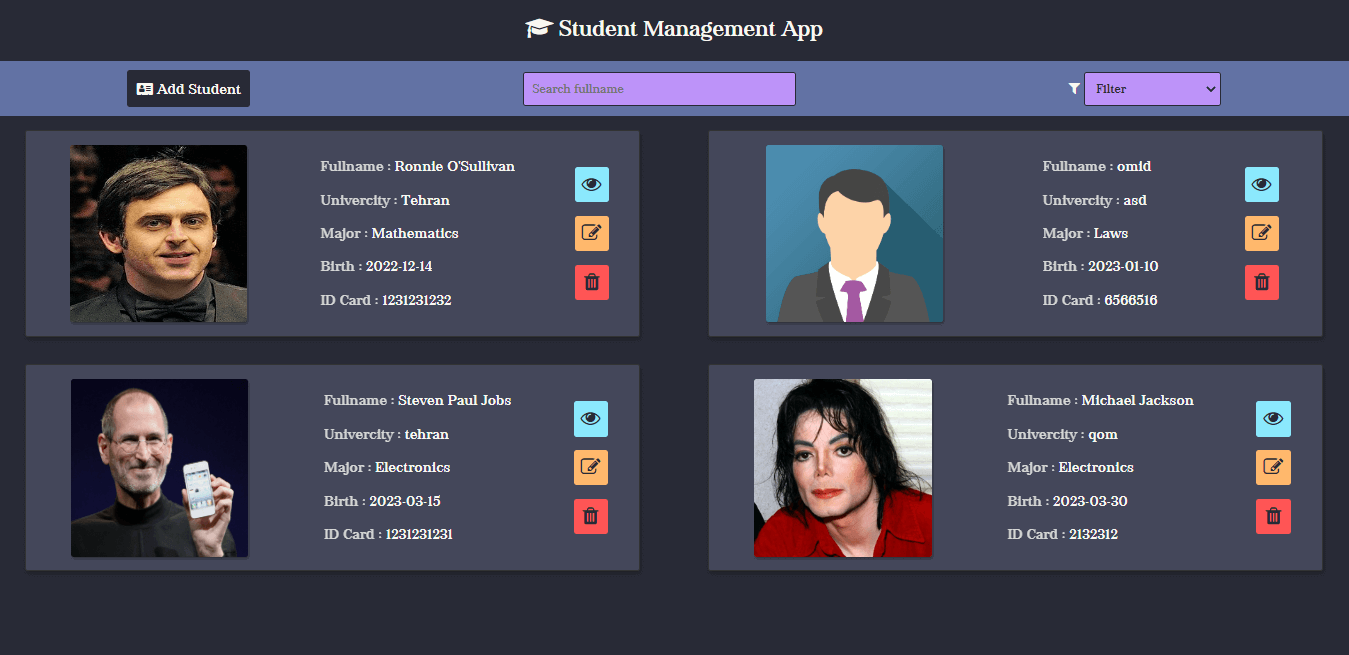Click the delete trash icon for Michael Jackson
The image size is (1349, 655).
(1272, 516)
